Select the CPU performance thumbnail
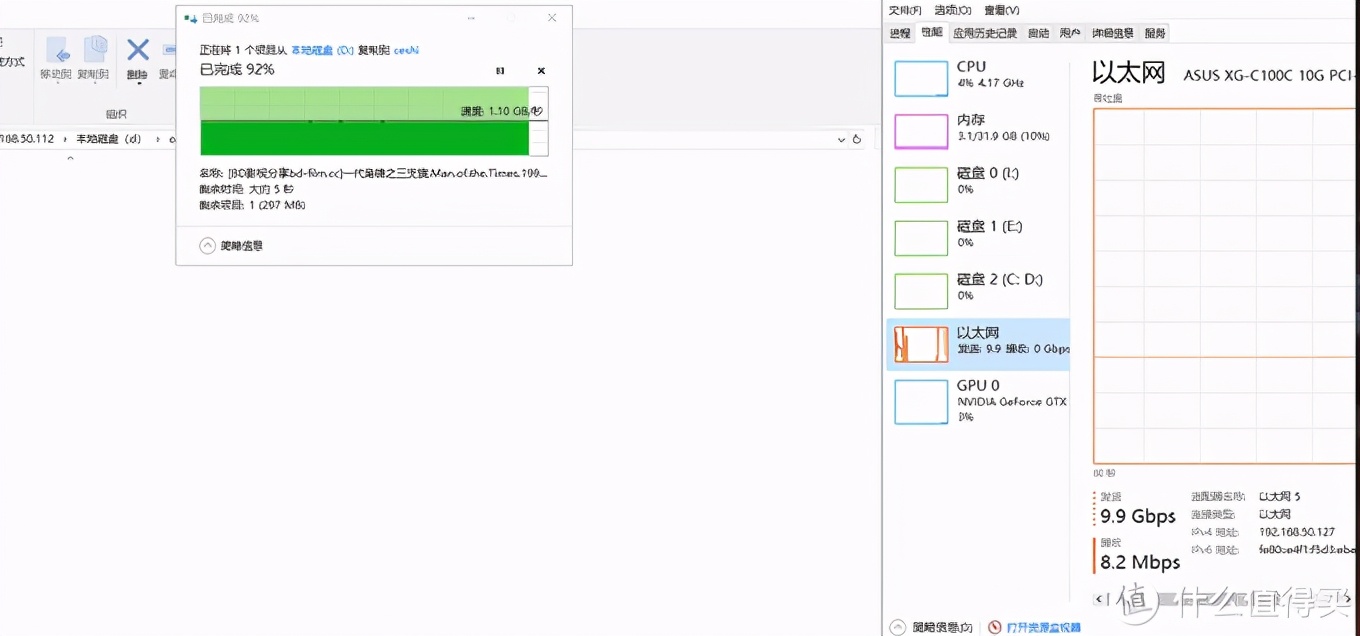The image size is (1360, 636). point(921,79)
